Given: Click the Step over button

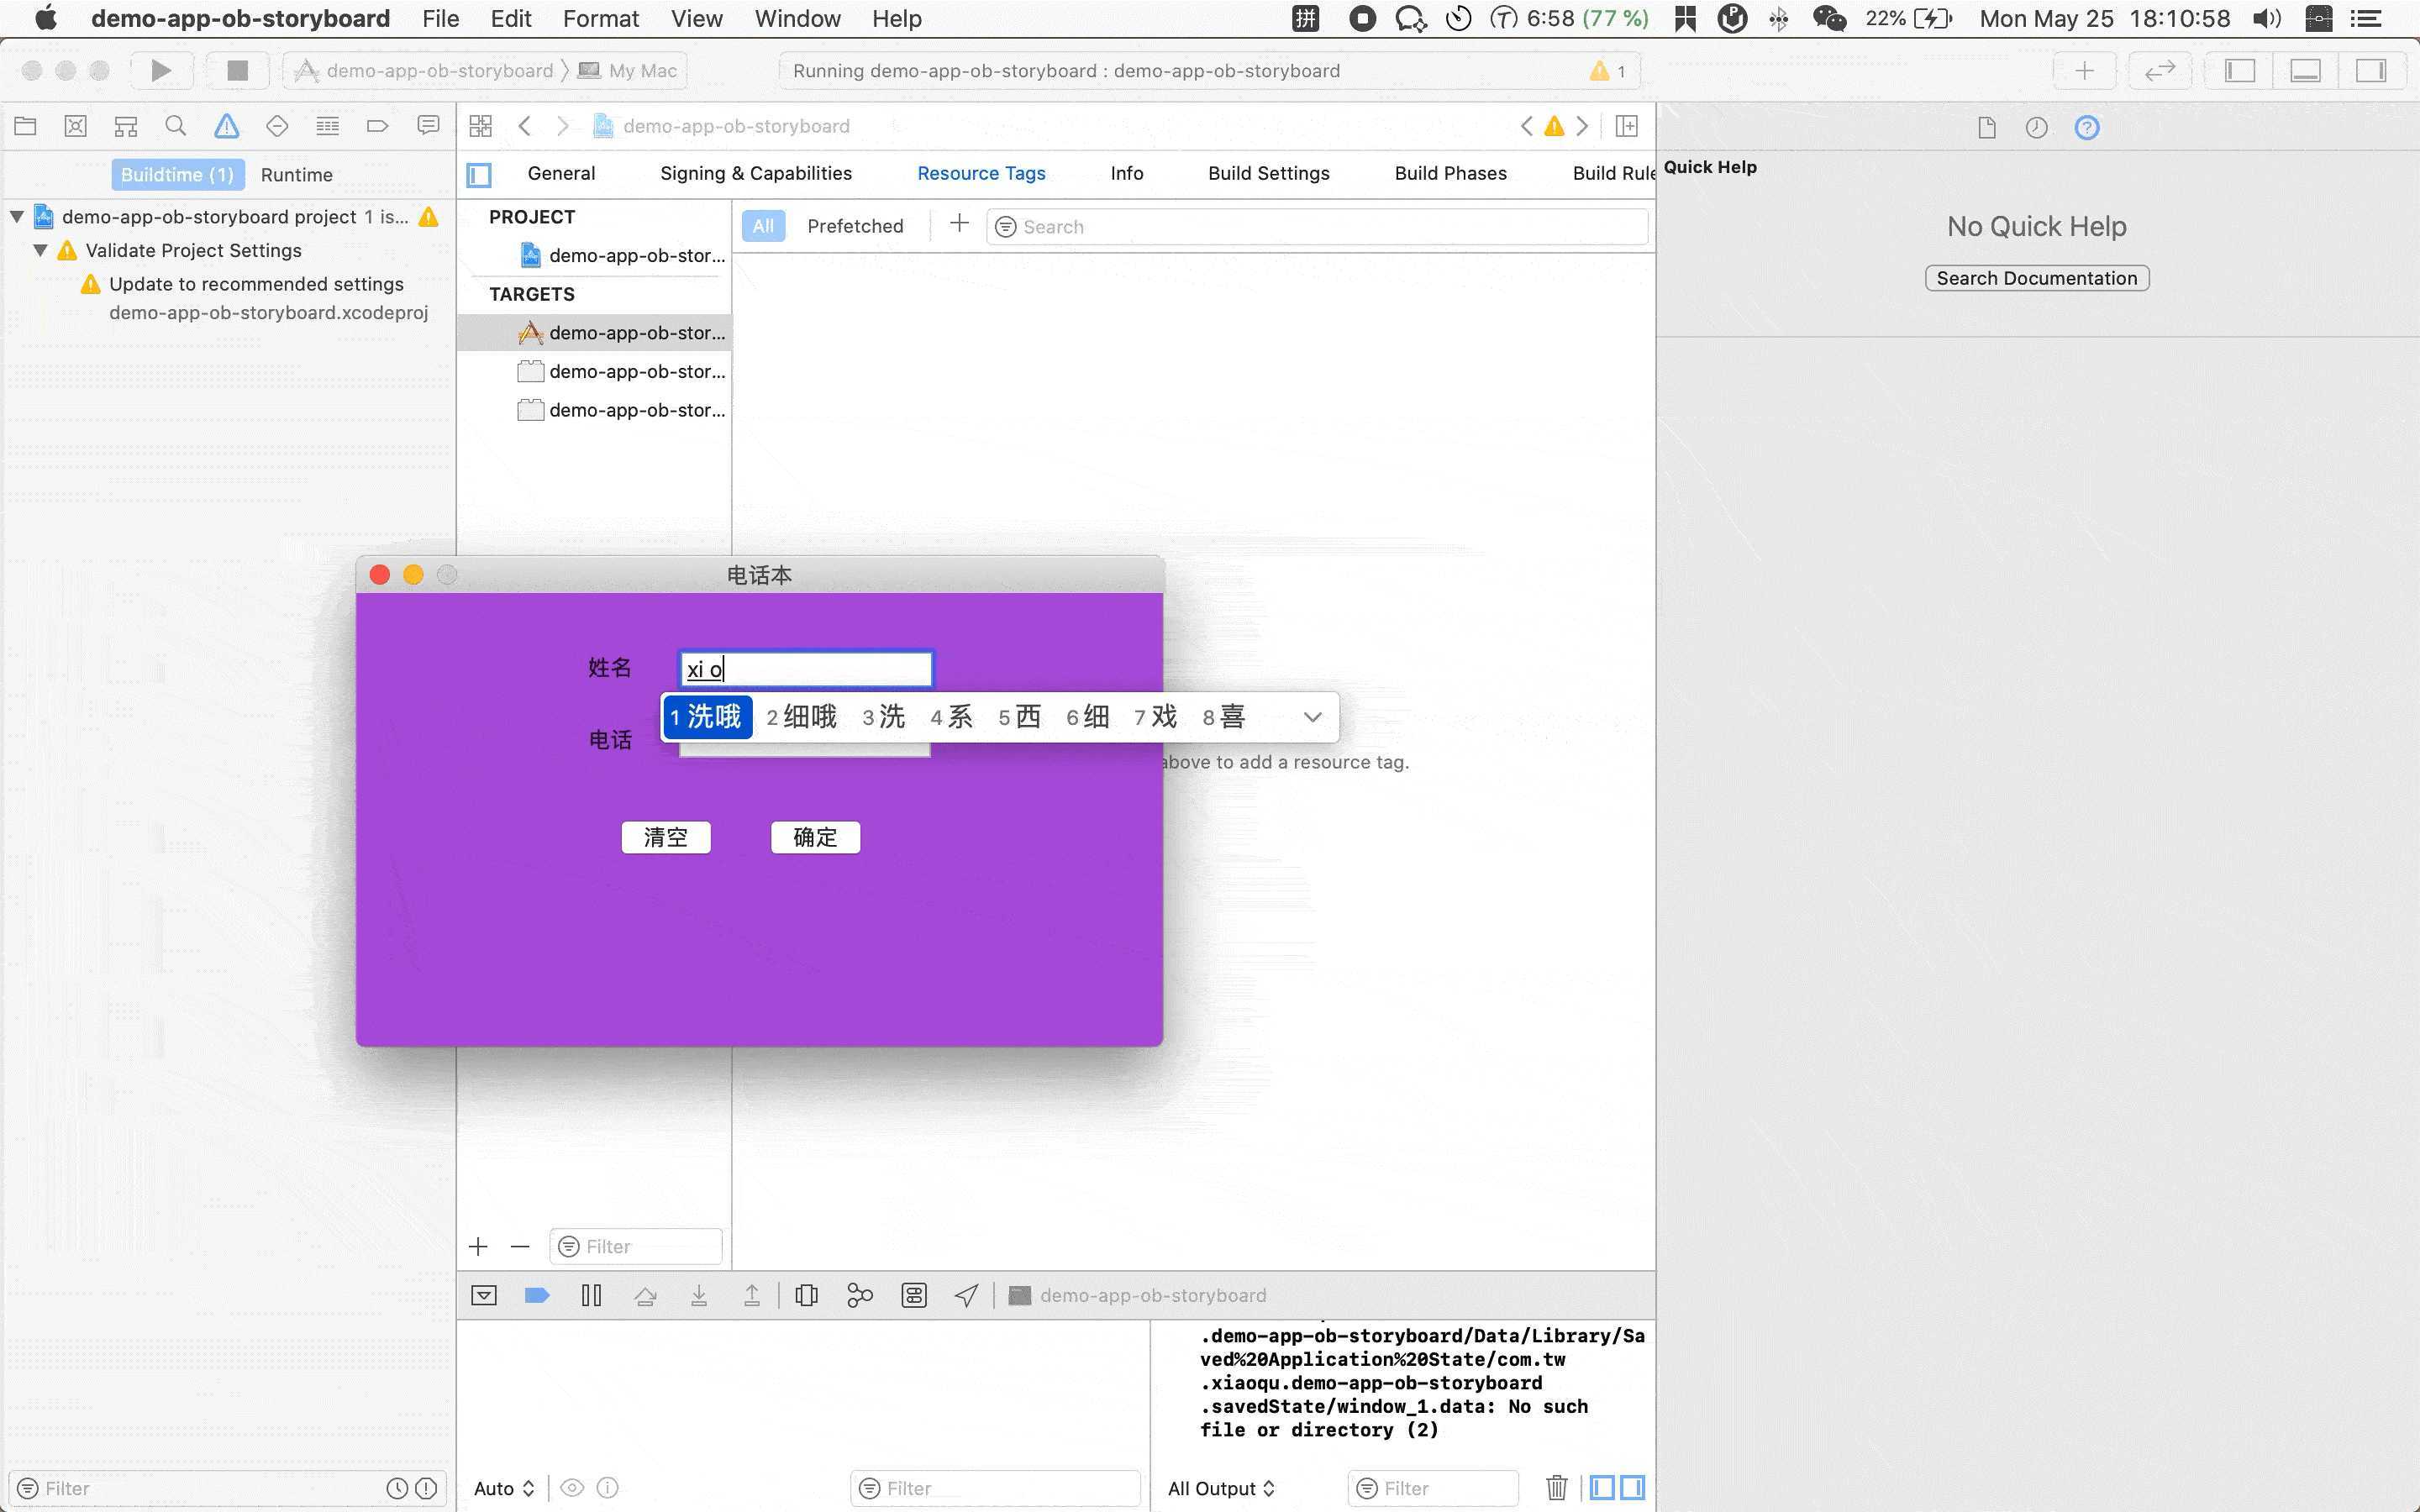Looking at the screenshot, I should (645, 1295).
